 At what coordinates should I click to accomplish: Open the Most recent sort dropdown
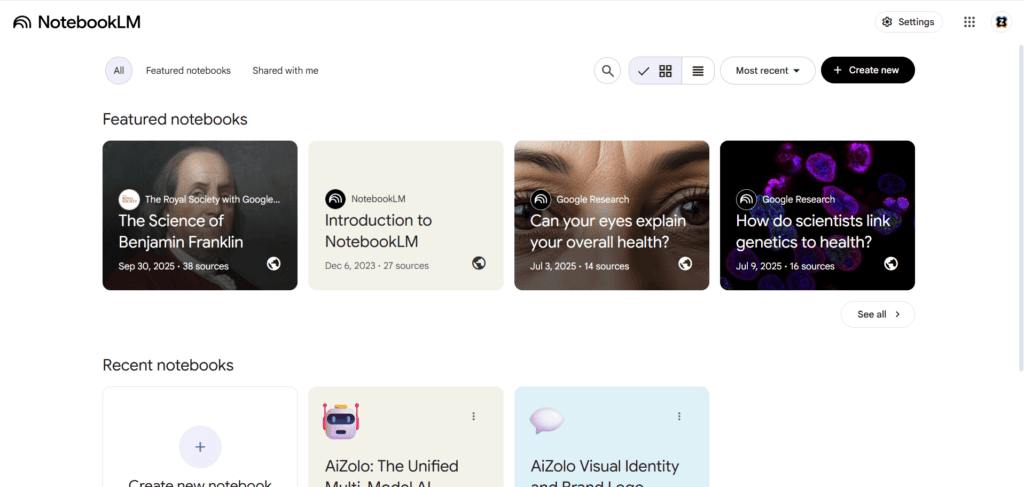tap(767, 71)
